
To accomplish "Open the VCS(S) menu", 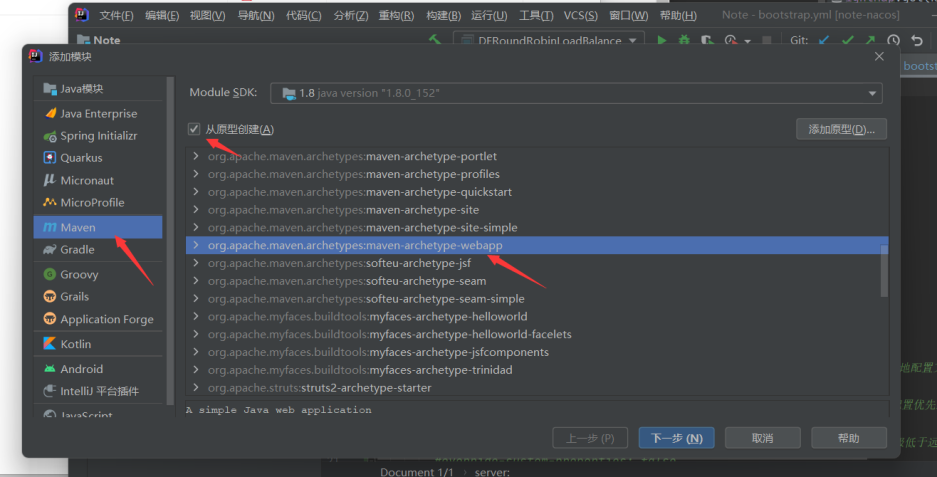I will point(581,16).
